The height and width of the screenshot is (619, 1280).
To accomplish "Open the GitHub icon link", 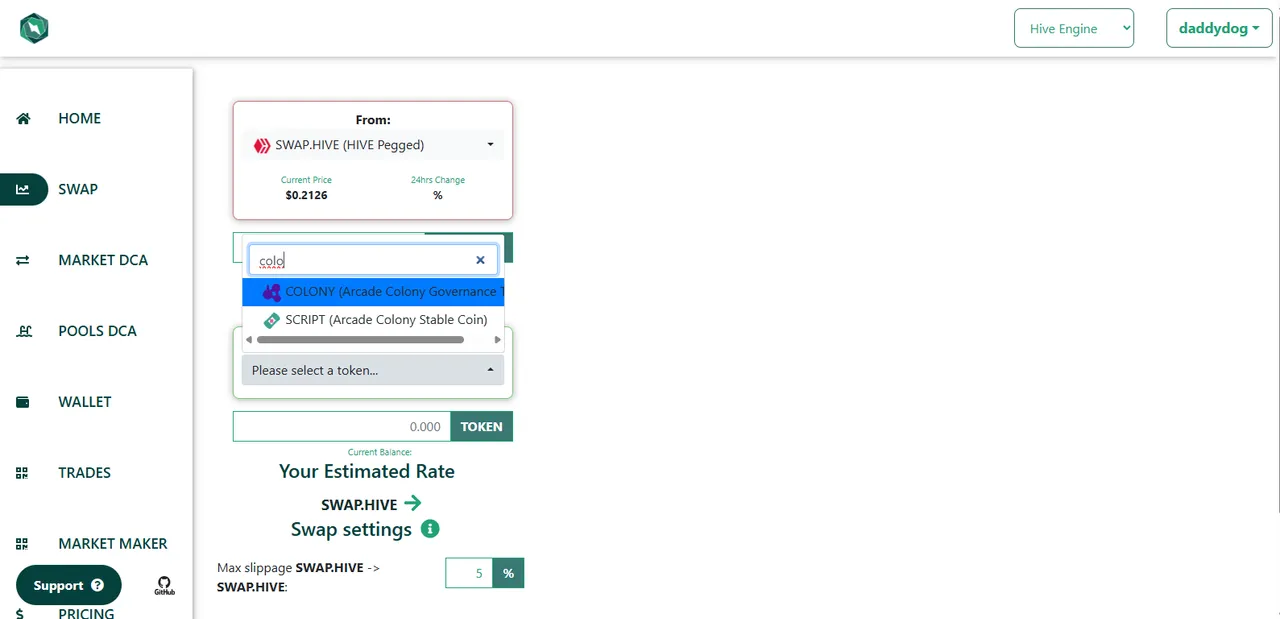I will (164, 586).
